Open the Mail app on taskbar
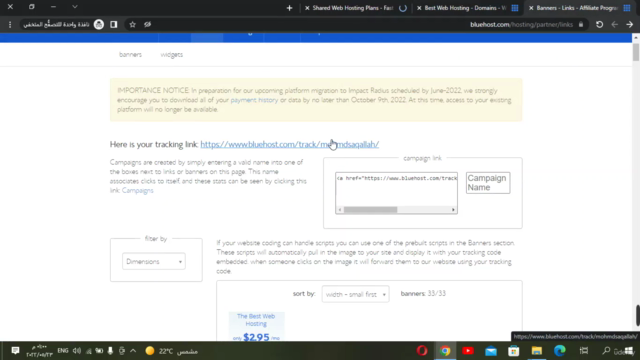The image size is (640, 360). tap(491, 351)
